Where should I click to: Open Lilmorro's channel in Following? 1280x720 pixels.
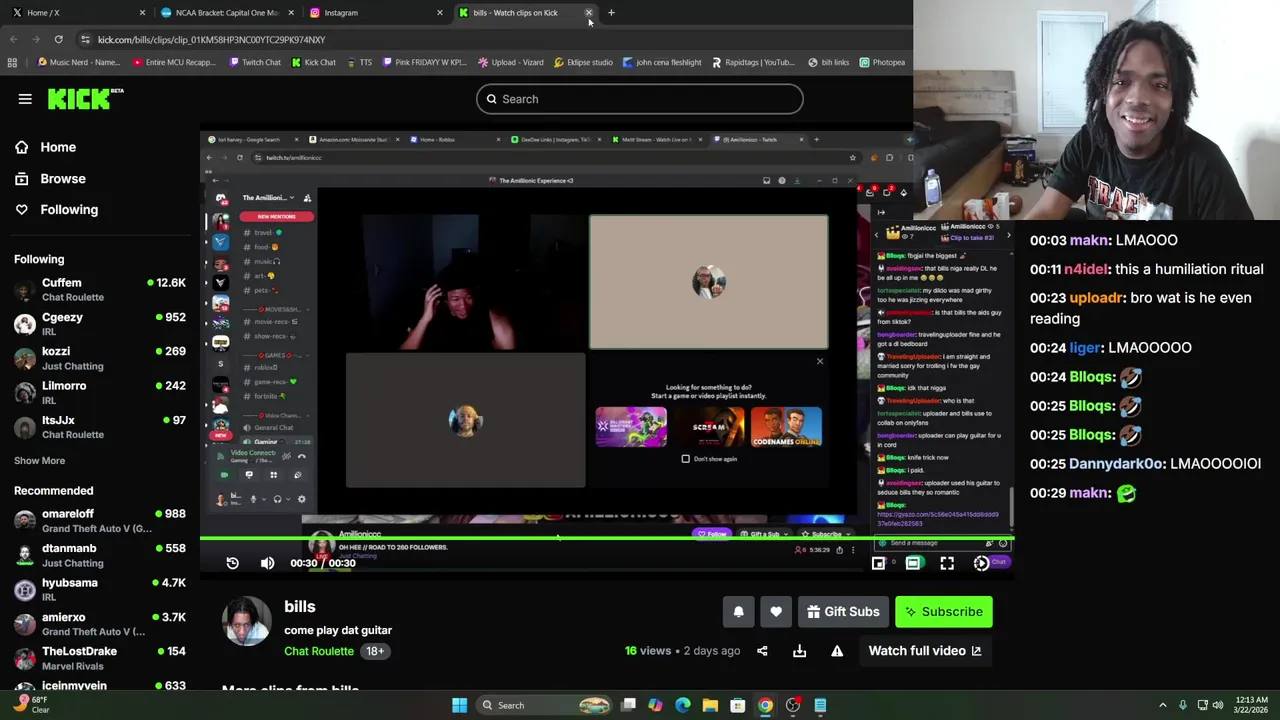click(99, 392)
